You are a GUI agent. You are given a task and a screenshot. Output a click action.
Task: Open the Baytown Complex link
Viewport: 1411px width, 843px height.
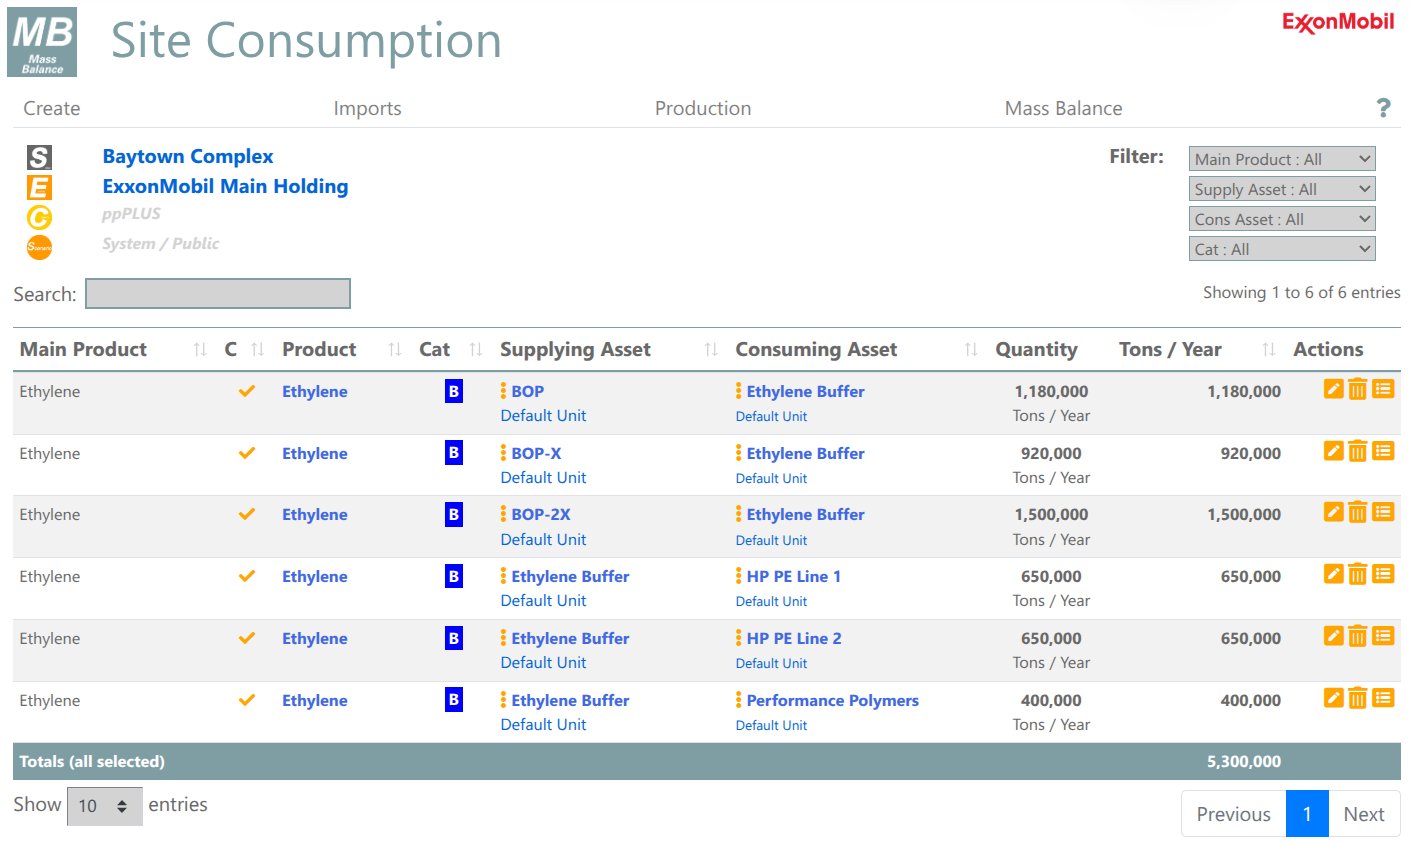pos(188,156)
